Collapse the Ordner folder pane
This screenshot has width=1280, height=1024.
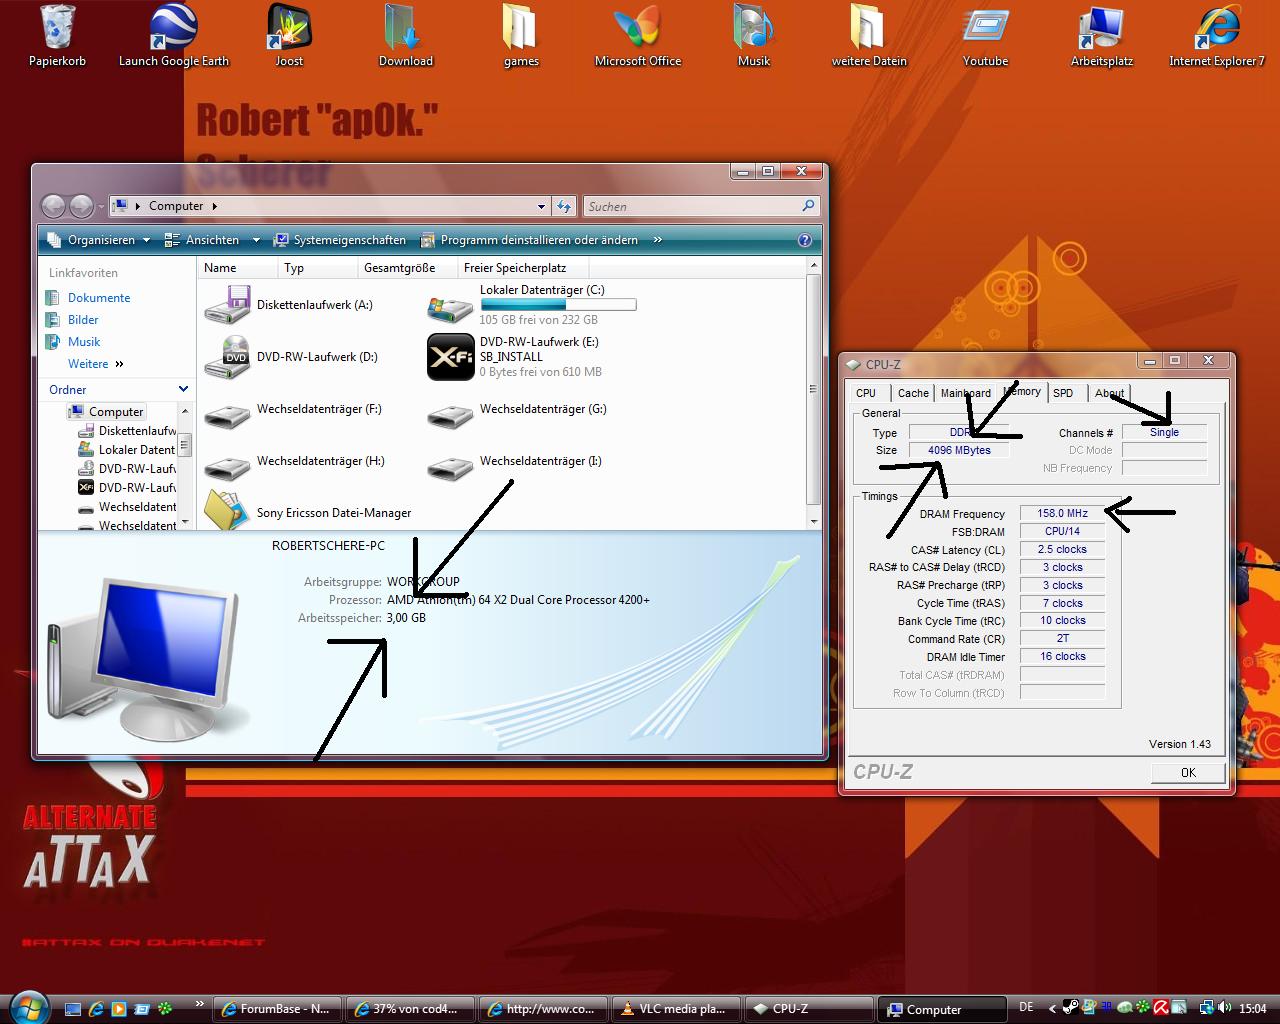(183, 389)
